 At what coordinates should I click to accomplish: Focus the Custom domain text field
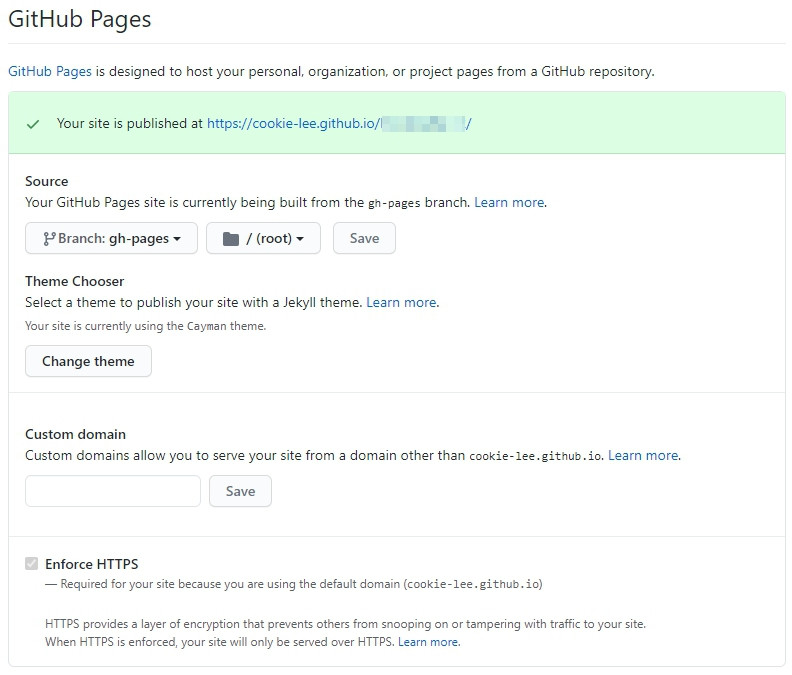point(113,491)
